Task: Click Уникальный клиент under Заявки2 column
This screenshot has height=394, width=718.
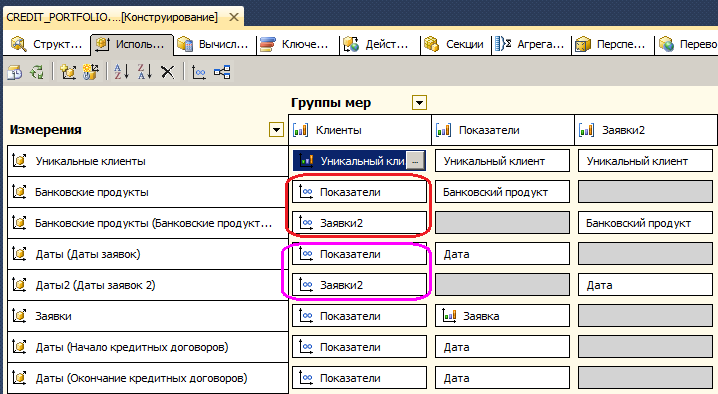Action: click(645, 161)
